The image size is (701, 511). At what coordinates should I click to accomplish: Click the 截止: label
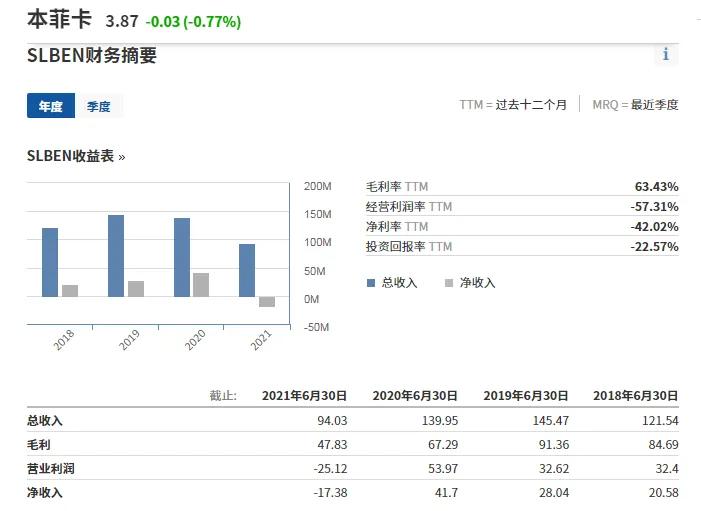coord(223,396)
